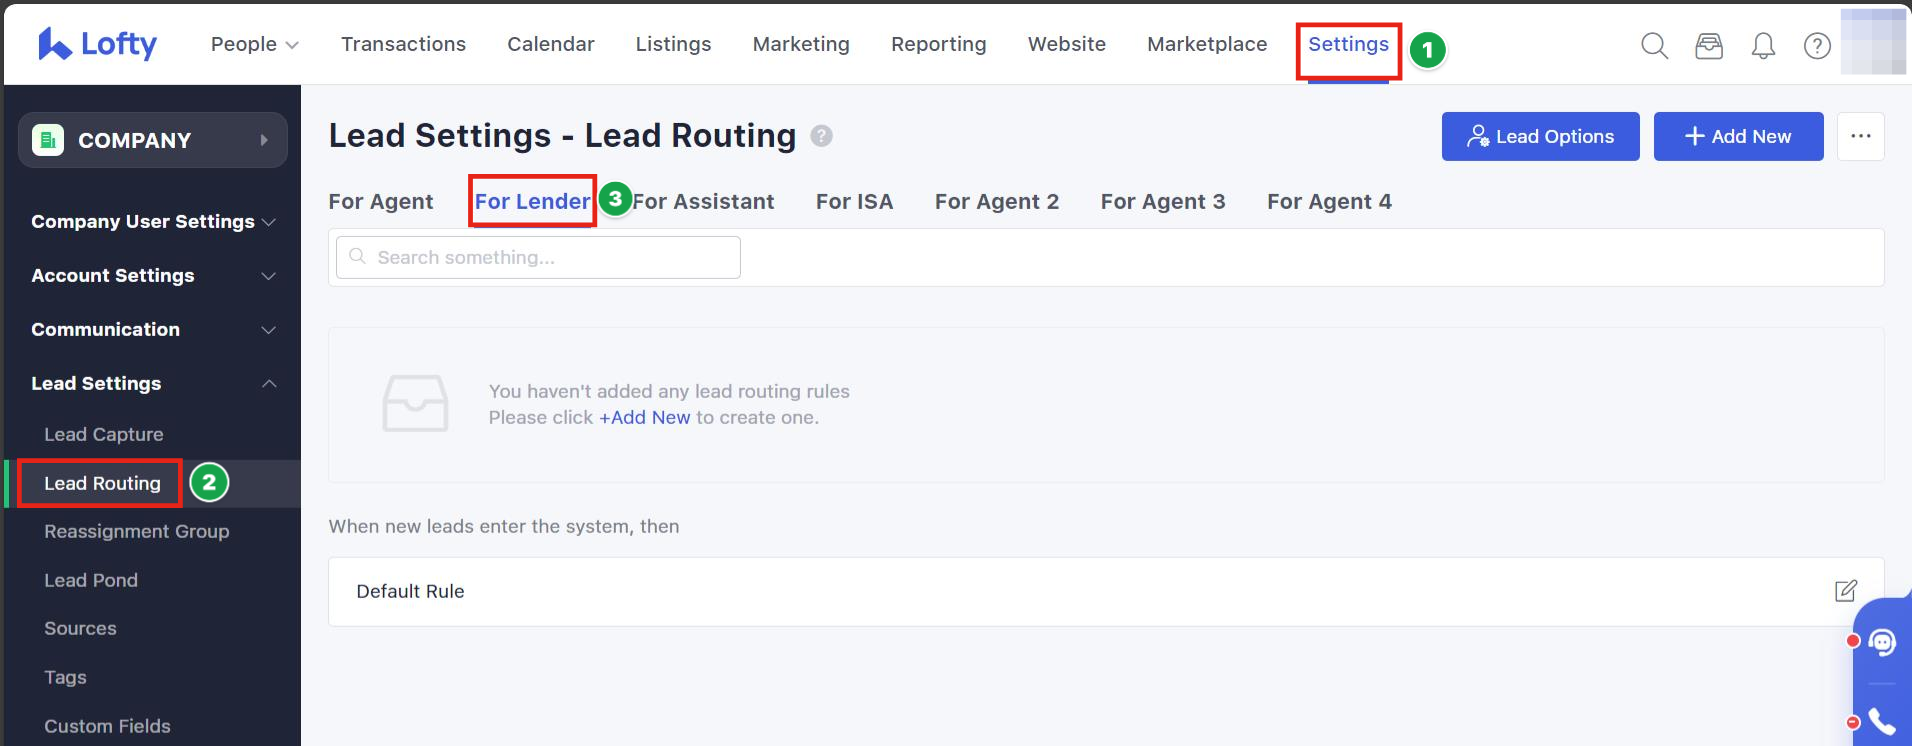Click the info icon beside Lead Routing title
Image resolution: width=1912 pixels, height=746 pixels.
point(821,136)
